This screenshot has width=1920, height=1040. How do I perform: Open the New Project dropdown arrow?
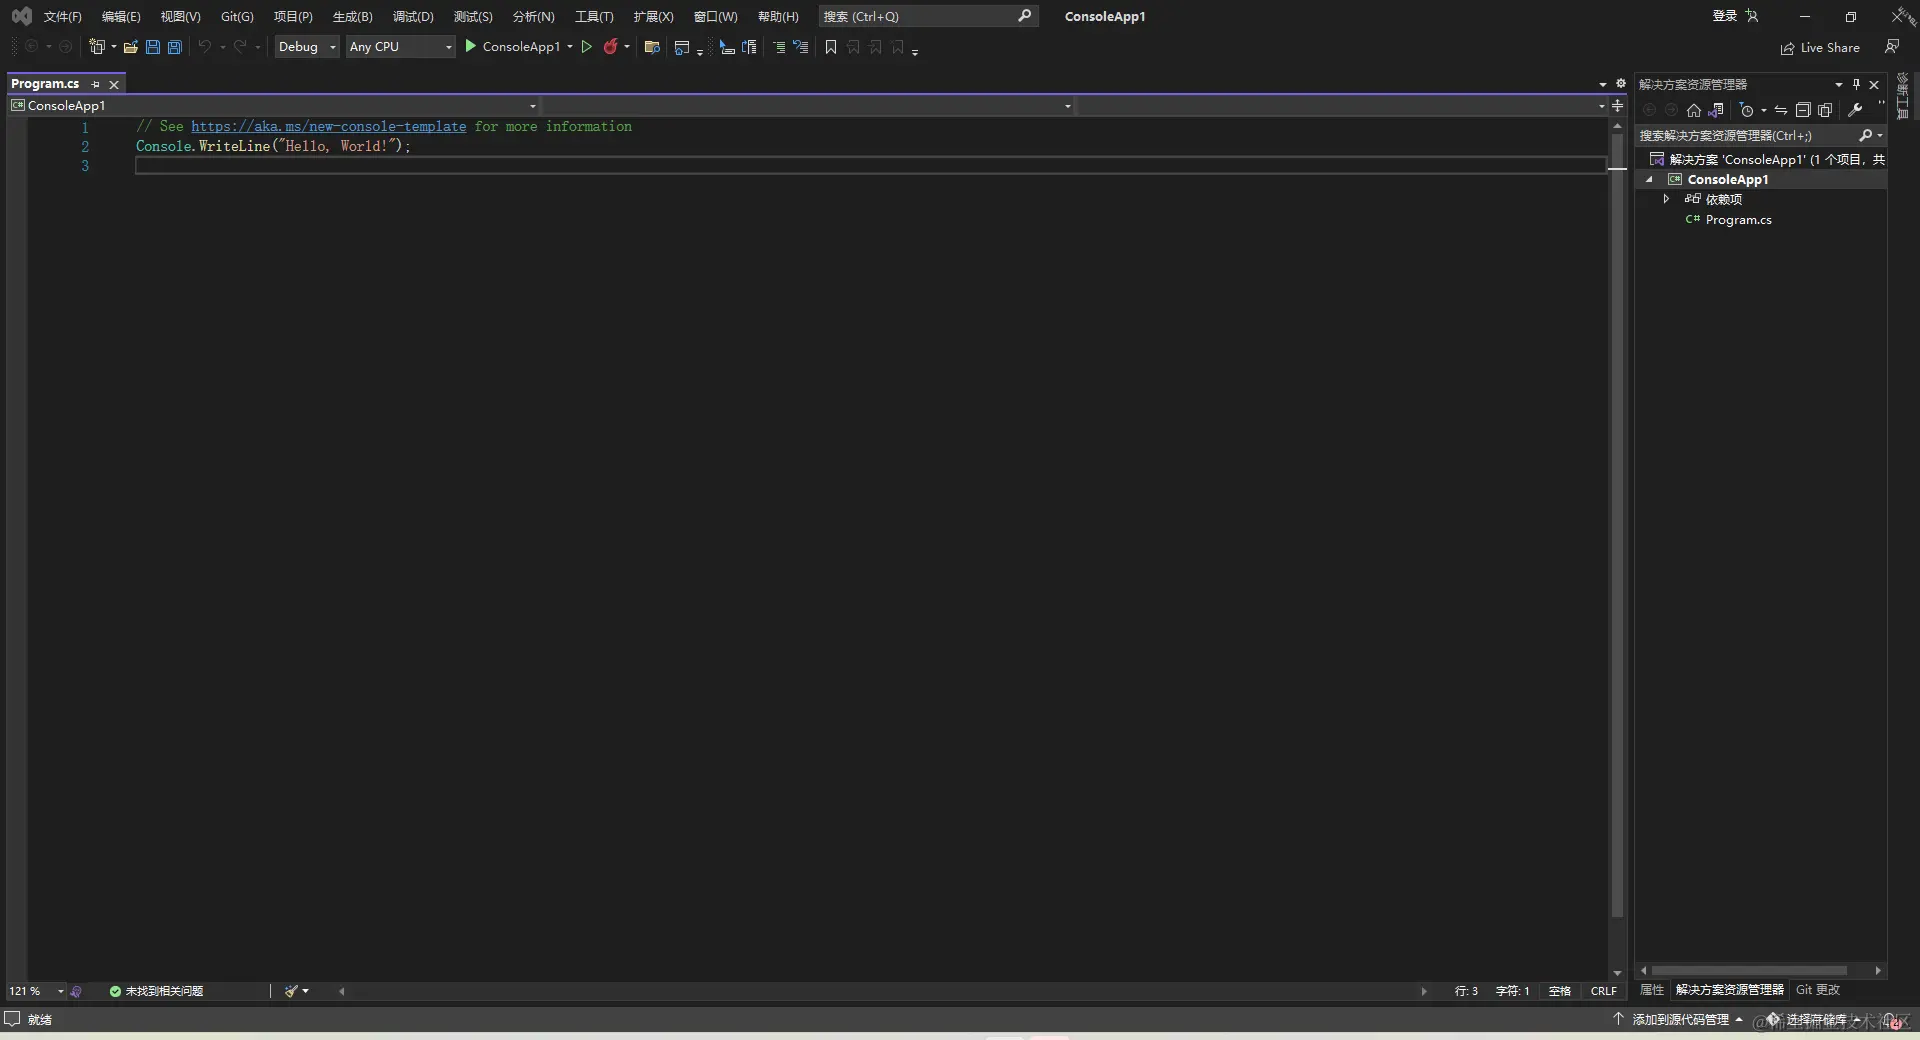coord(113,47)
